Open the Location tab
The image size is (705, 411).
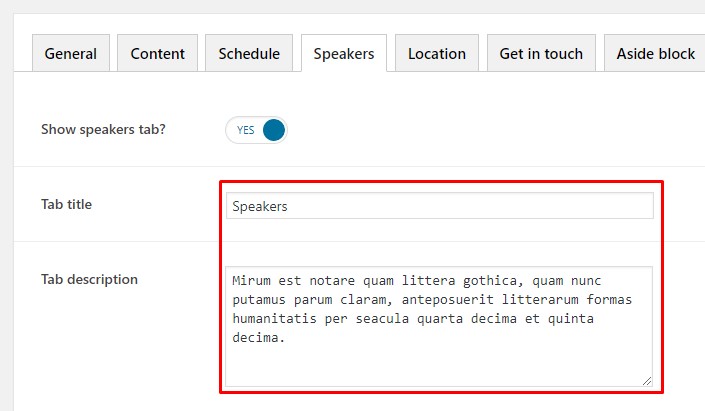tap(436, 54)
